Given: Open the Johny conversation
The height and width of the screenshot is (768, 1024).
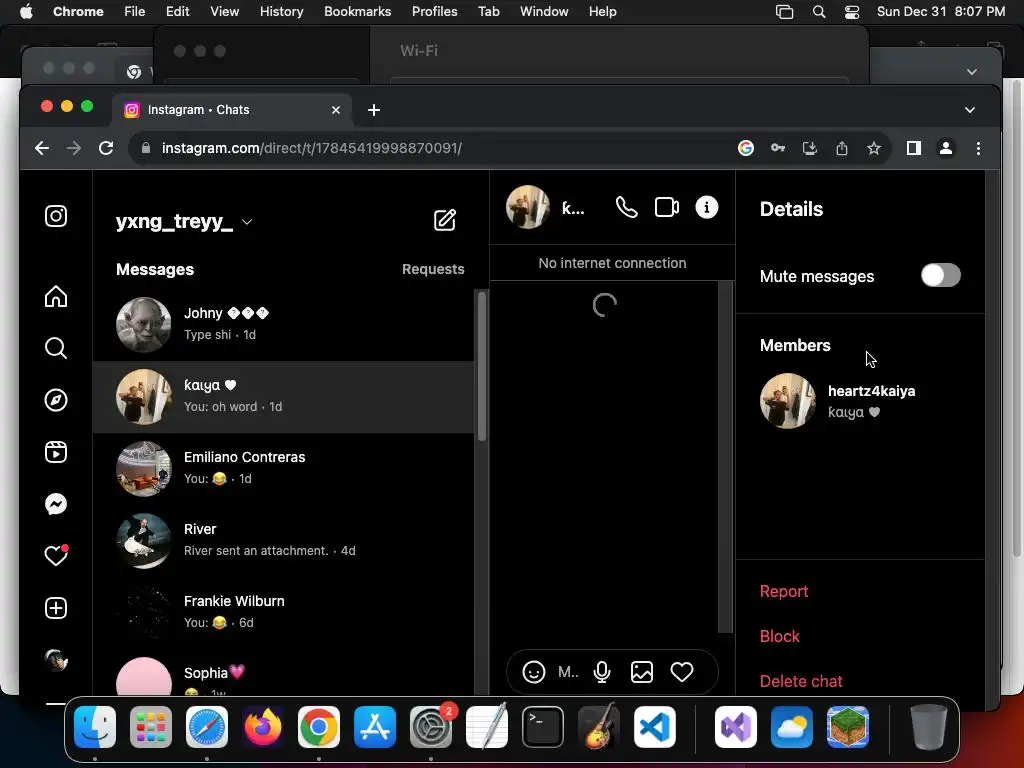Looking at the screenshot, I should [284, 325].
